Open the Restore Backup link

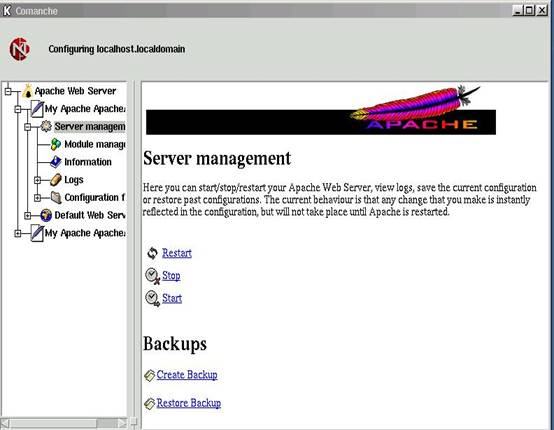(189, 403)
